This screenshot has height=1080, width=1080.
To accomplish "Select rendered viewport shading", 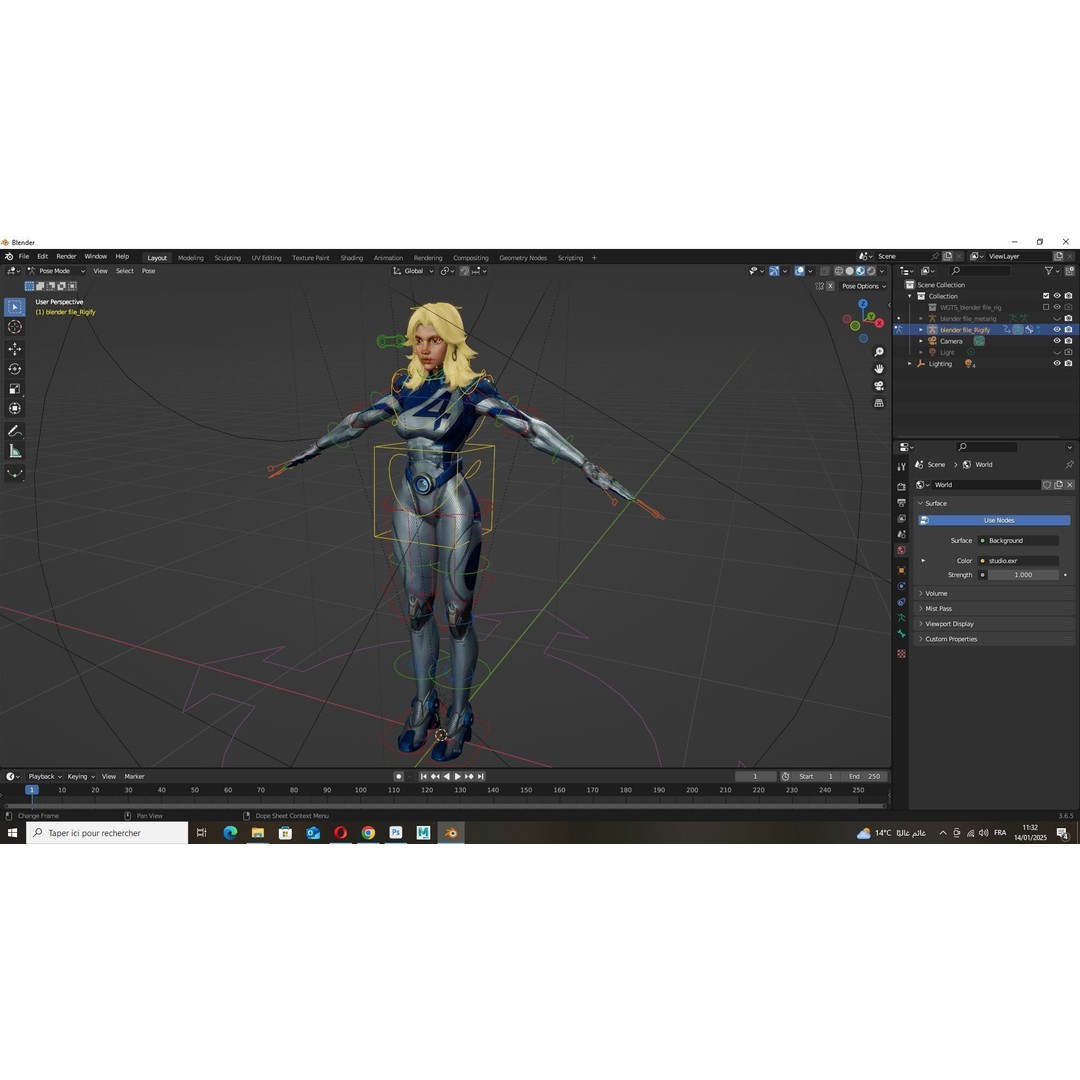I will tap(871, 271).
